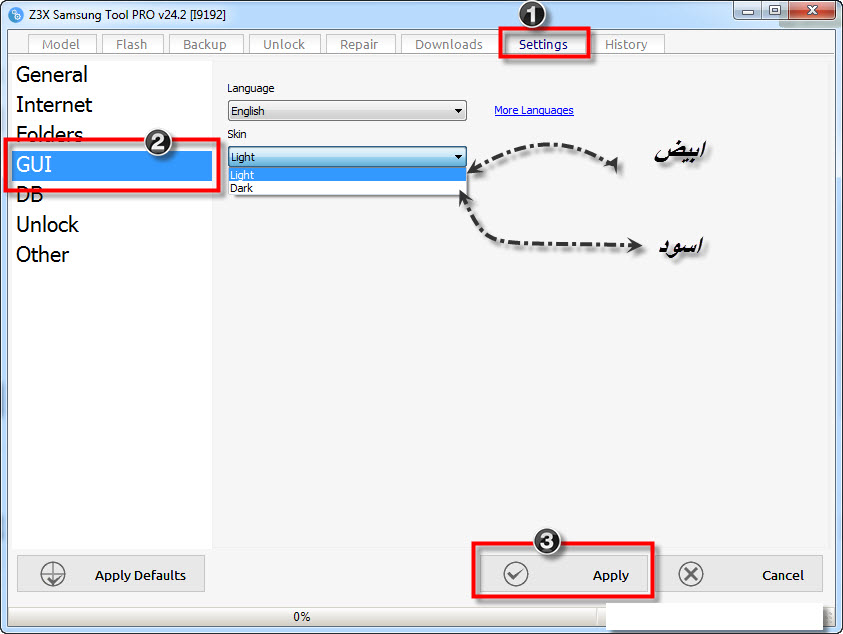
Task: Click the Cancel button label
Action: [783, 575]
